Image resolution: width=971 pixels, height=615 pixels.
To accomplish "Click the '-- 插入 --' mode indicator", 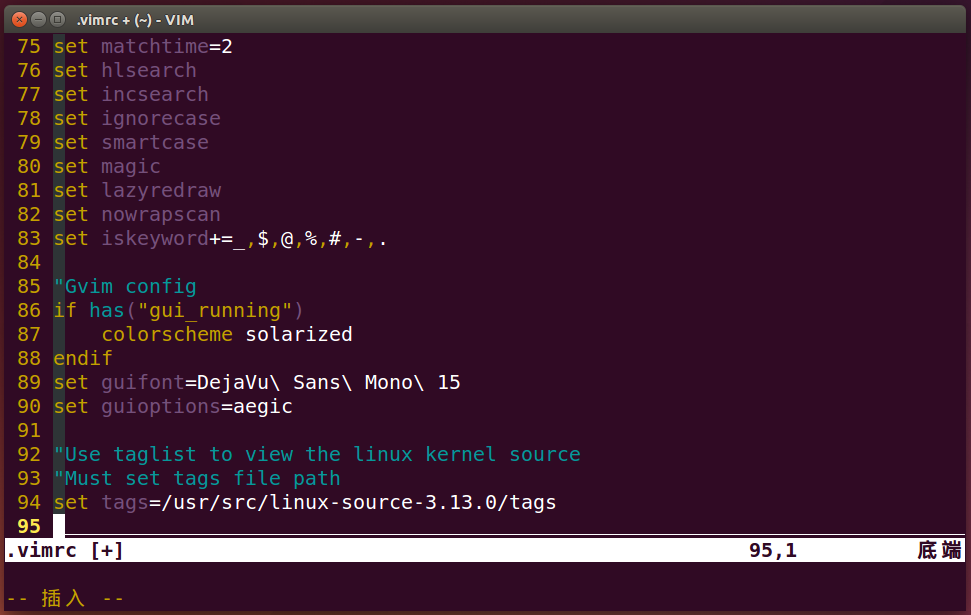I will [x=65, y=598].
